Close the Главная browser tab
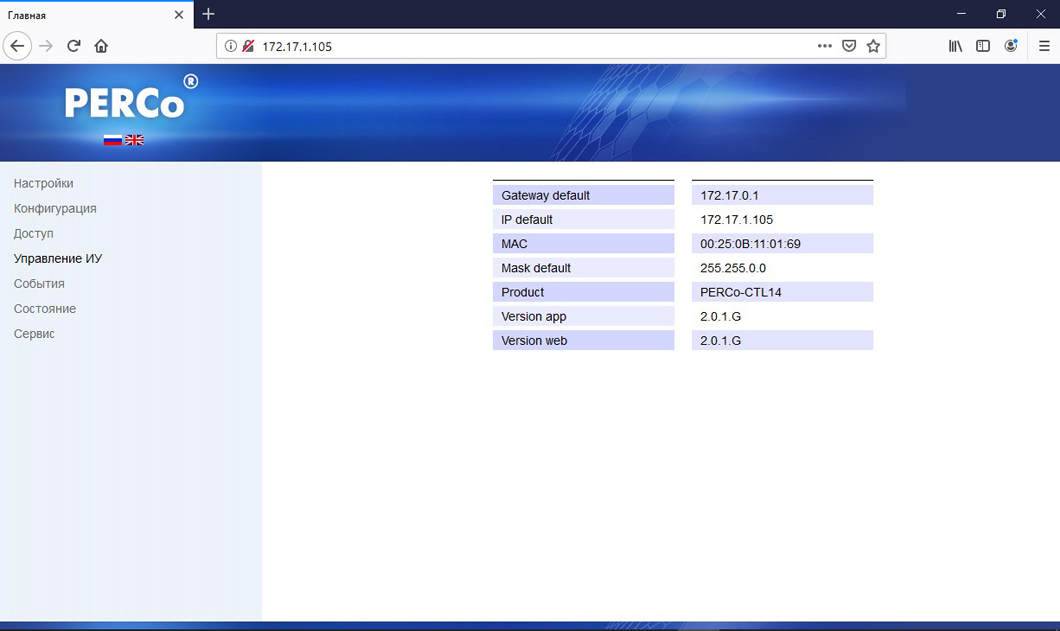1060x631 pixels. [x=179, y=15]
